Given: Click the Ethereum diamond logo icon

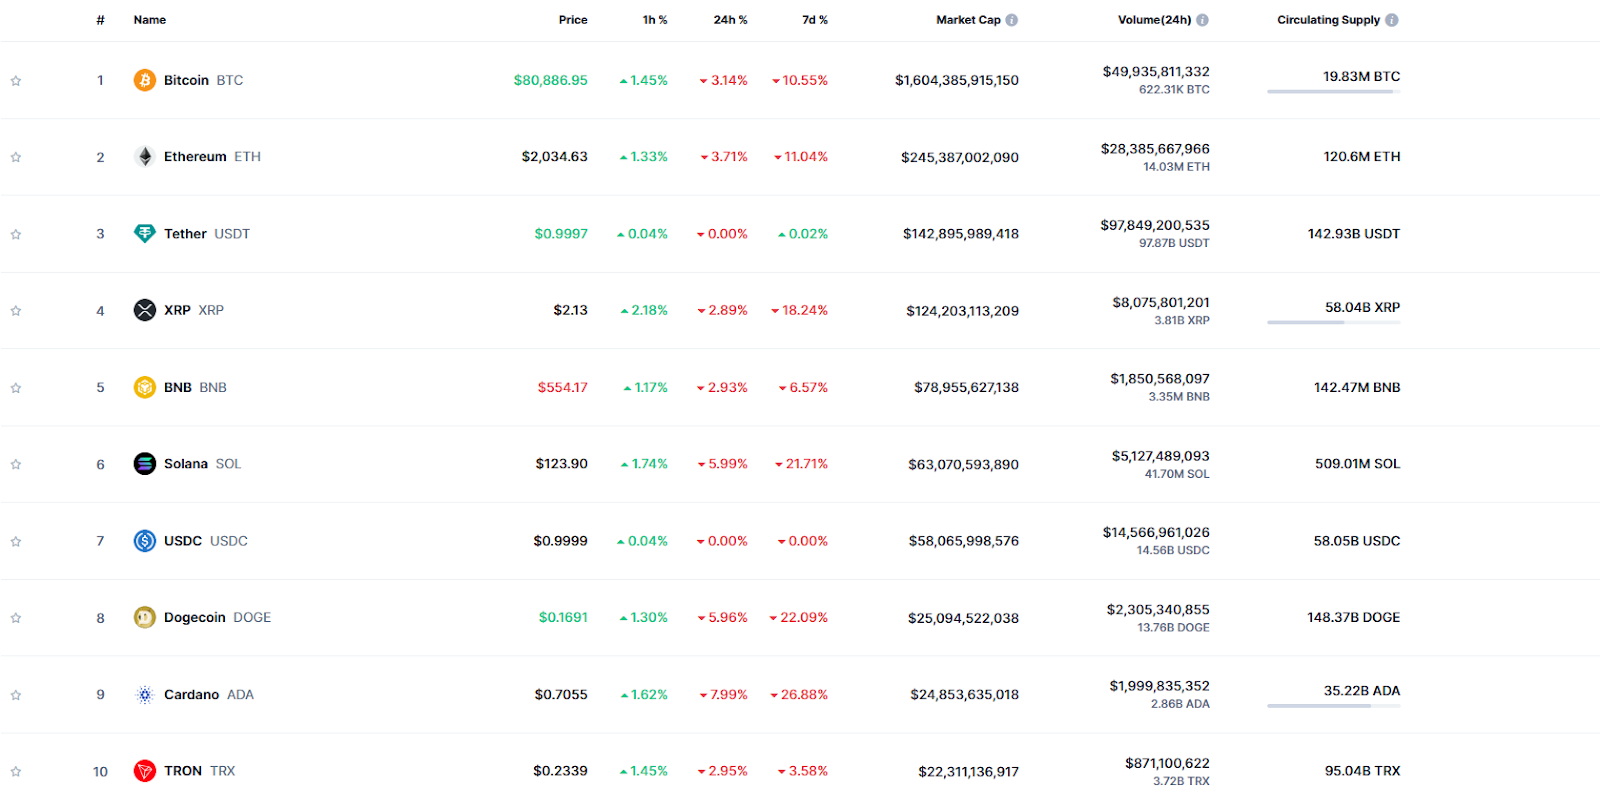Looking at the screenshot, I should [145, 157].
